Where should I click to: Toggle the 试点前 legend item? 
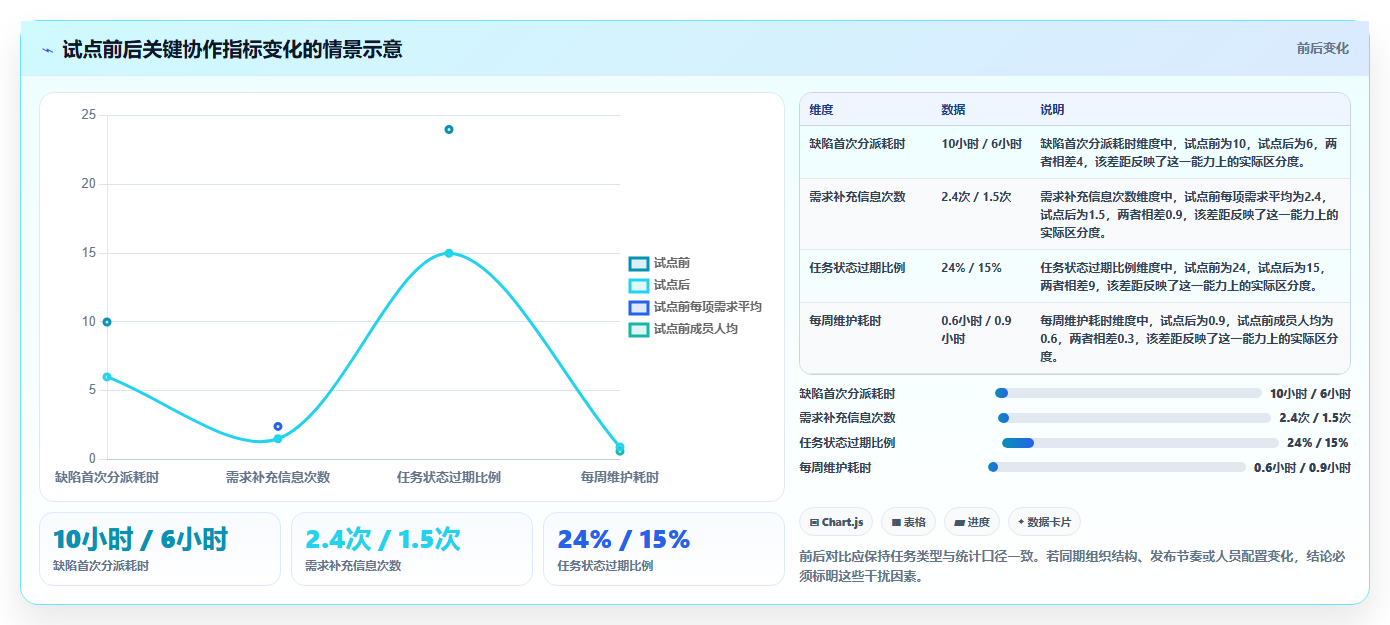(659, 263)
